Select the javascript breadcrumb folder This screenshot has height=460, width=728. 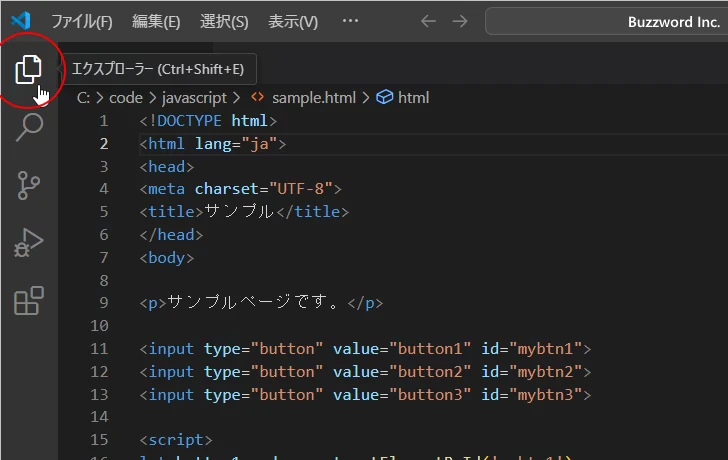pyautogui.click(x=194, y=97)
